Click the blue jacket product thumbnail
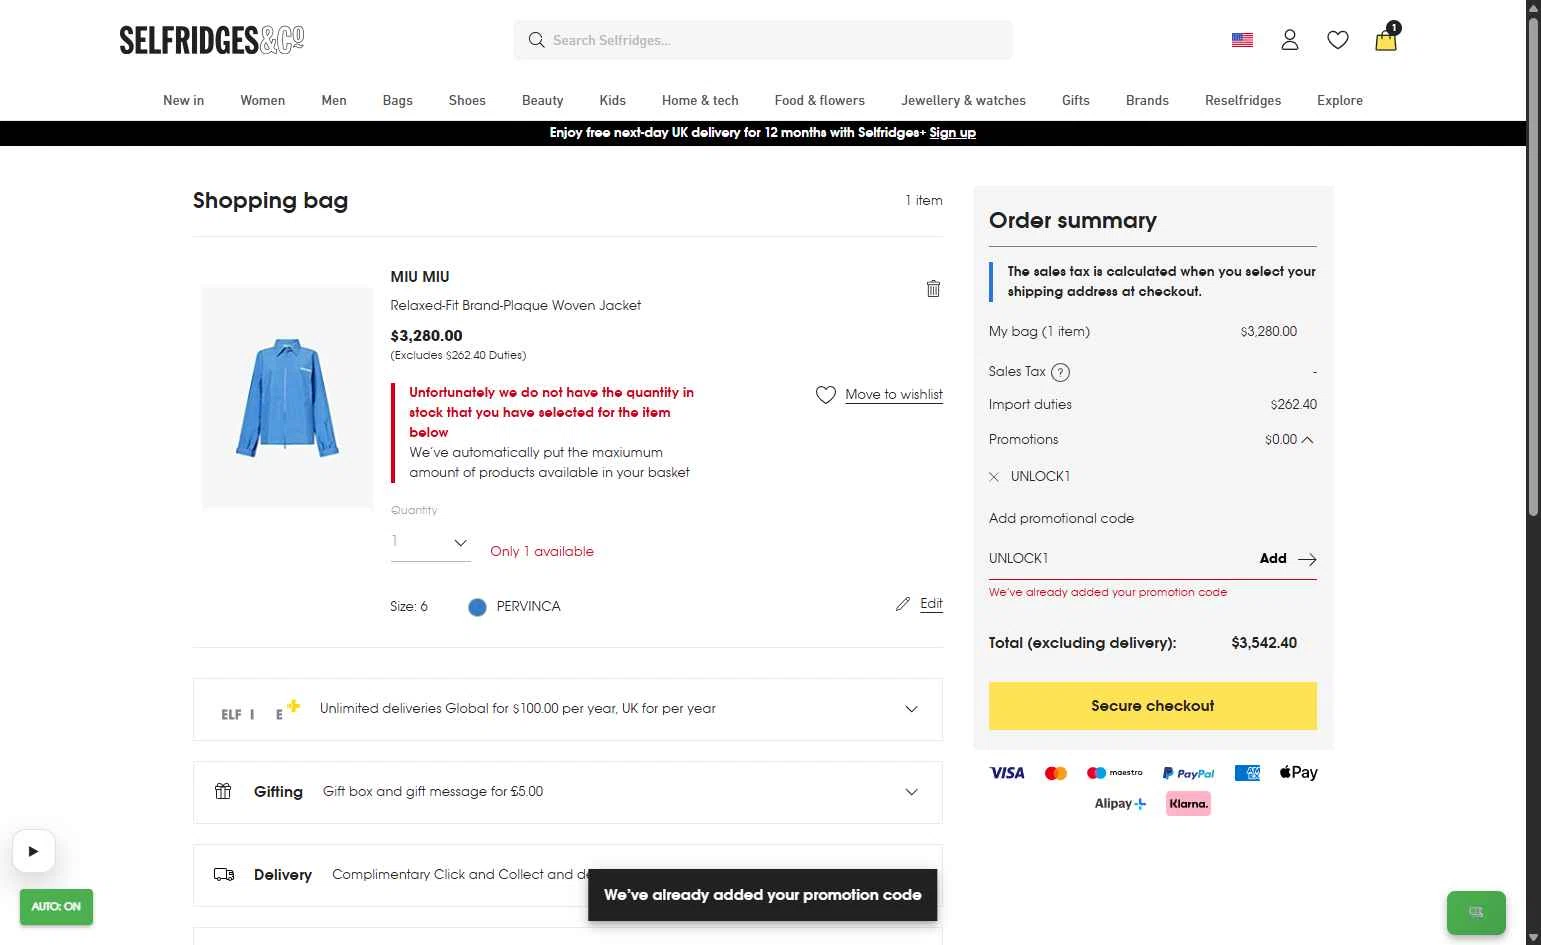Image resolution: width=1541 pixels, height=945 pixels. tap(287, 398)
